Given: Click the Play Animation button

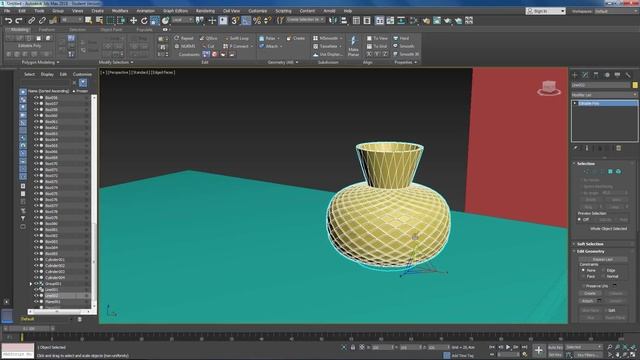Looking at the screenshot, I should [x=508, y=347].
